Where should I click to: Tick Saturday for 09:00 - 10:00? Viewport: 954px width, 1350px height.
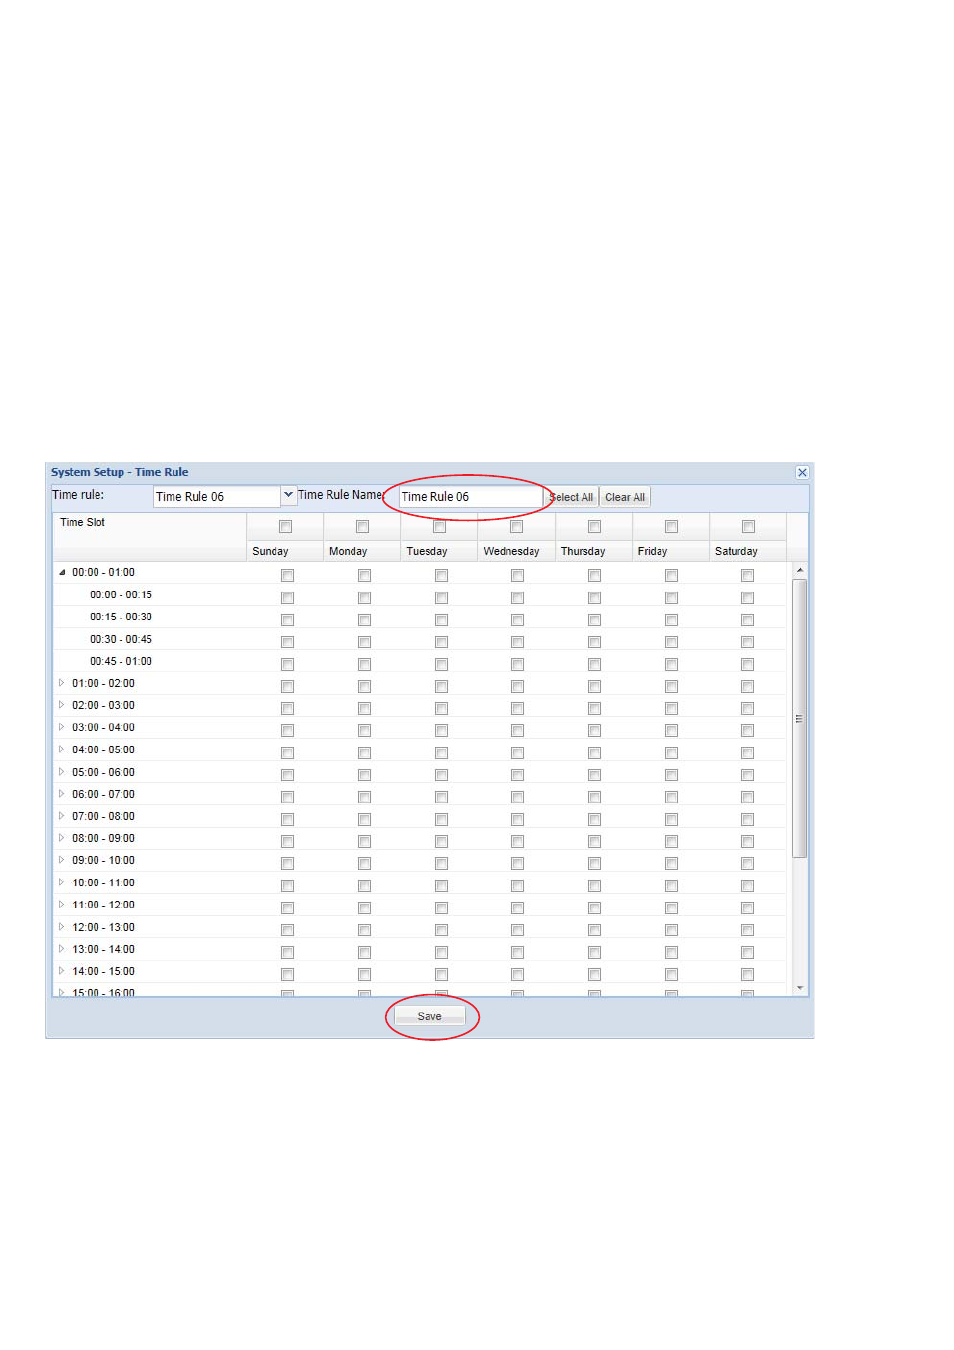[748, 864]
